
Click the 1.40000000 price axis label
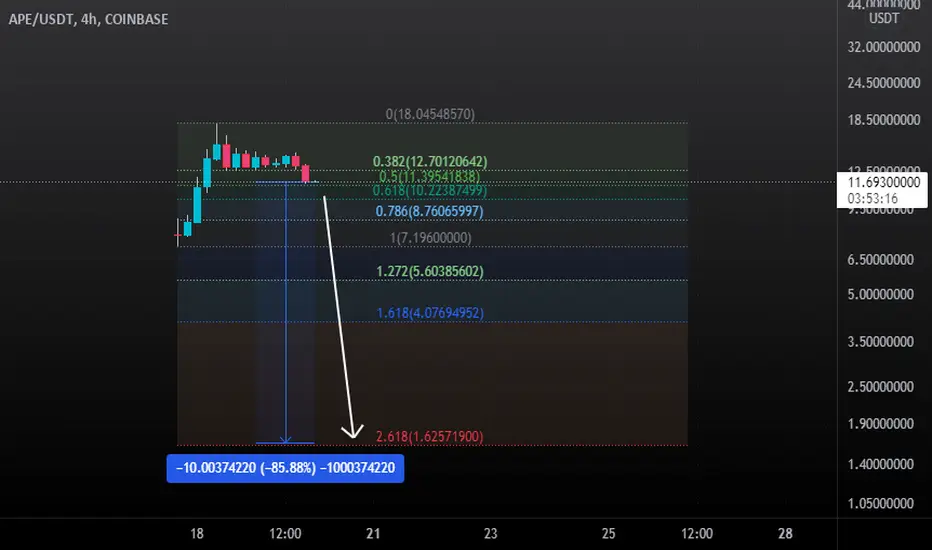(880, 464)
